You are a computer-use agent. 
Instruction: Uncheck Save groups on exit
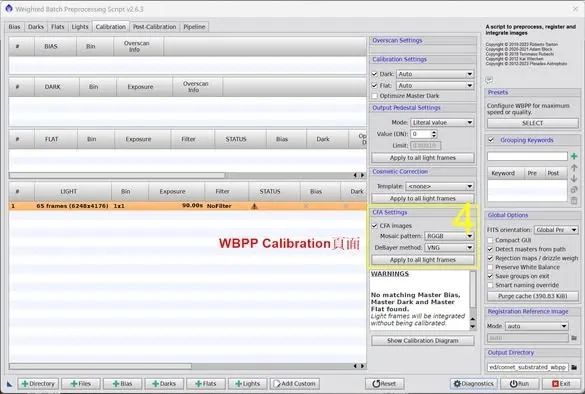pyautogui.click(x=490, y=276)
